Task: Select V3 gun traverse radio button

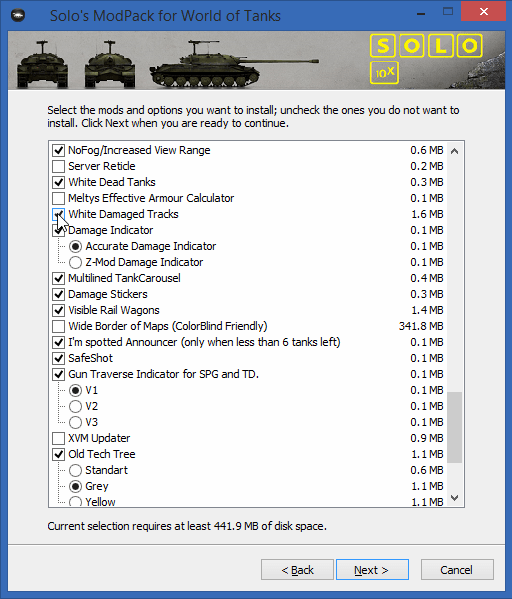Action: tap(75, 422)
